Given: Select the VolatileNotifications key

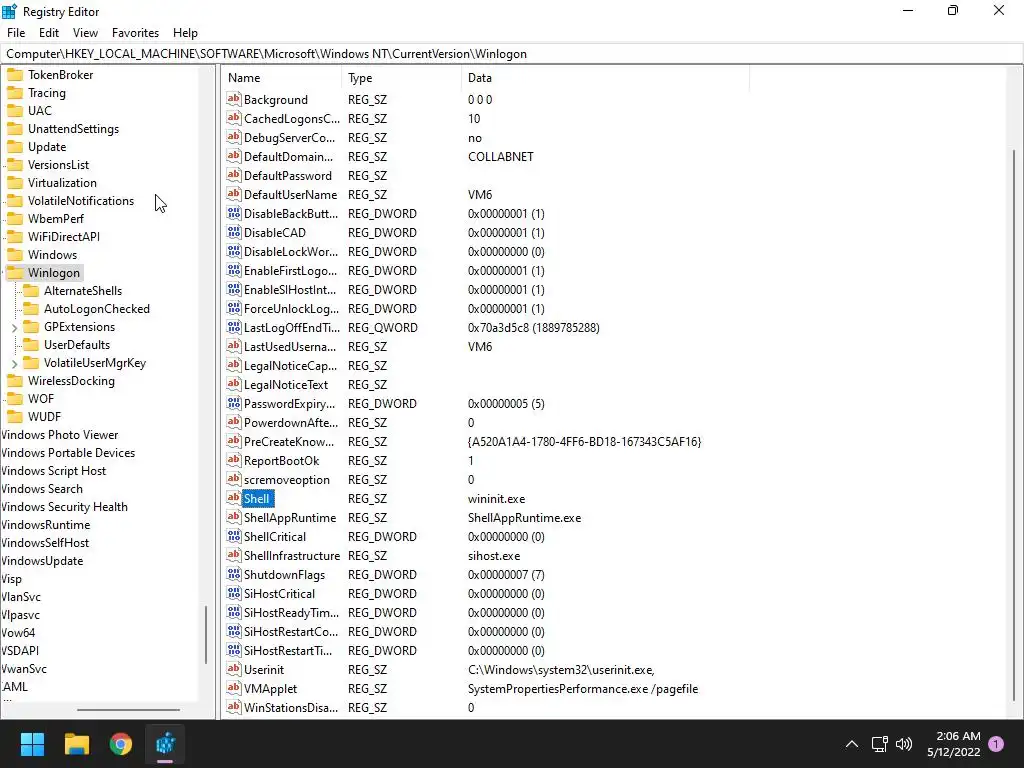Looking at the screenshot, I should click(81, 200).
